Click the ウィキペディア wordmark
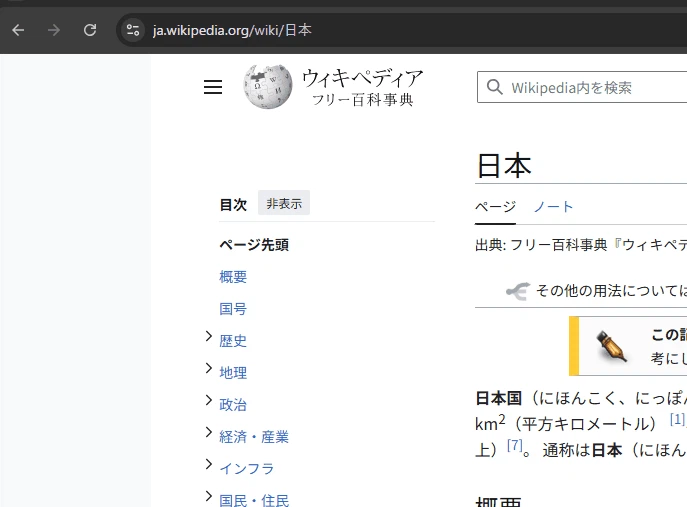This screenshot has width=687, height=507. pos(363,78)
